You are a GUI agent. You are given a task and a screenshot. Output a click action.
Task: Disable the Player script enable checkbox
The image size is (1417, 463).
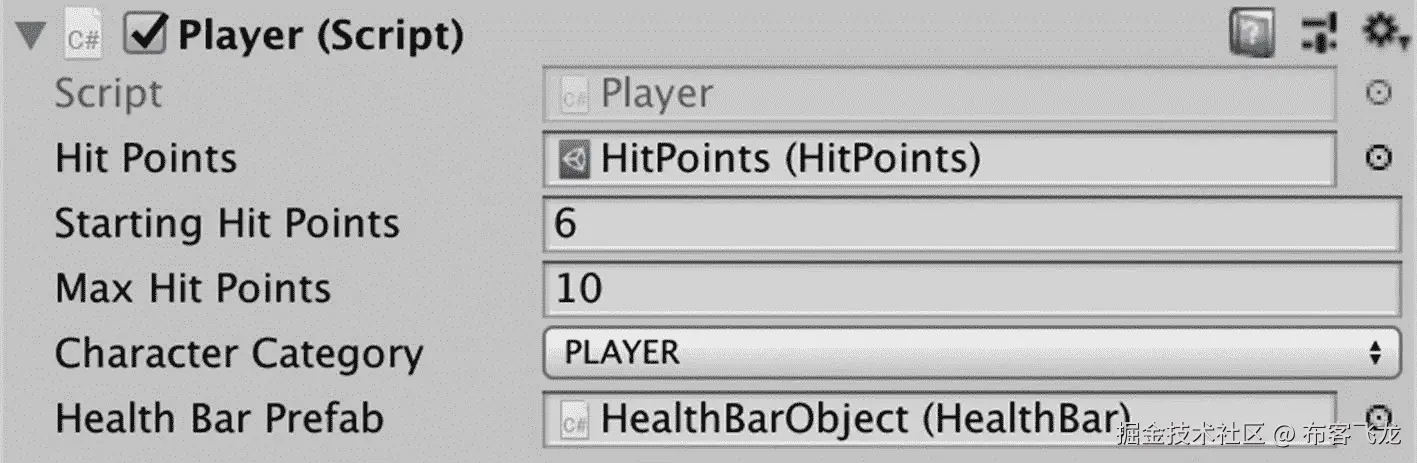(145, 35)
